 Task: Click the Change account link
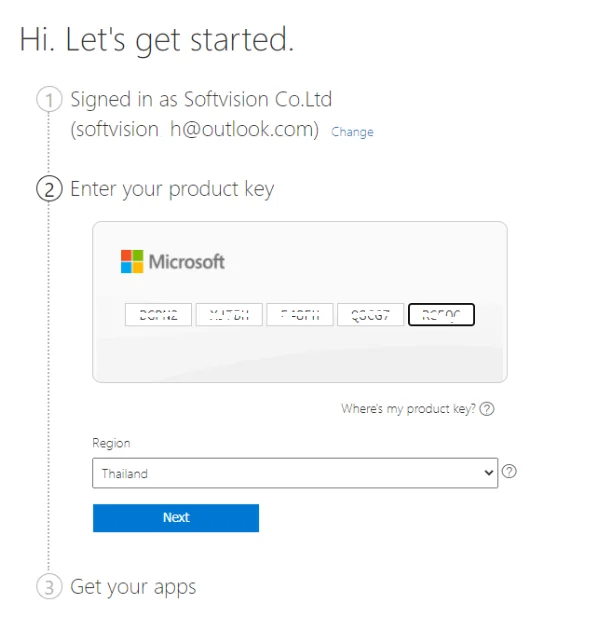pos(352,132)
